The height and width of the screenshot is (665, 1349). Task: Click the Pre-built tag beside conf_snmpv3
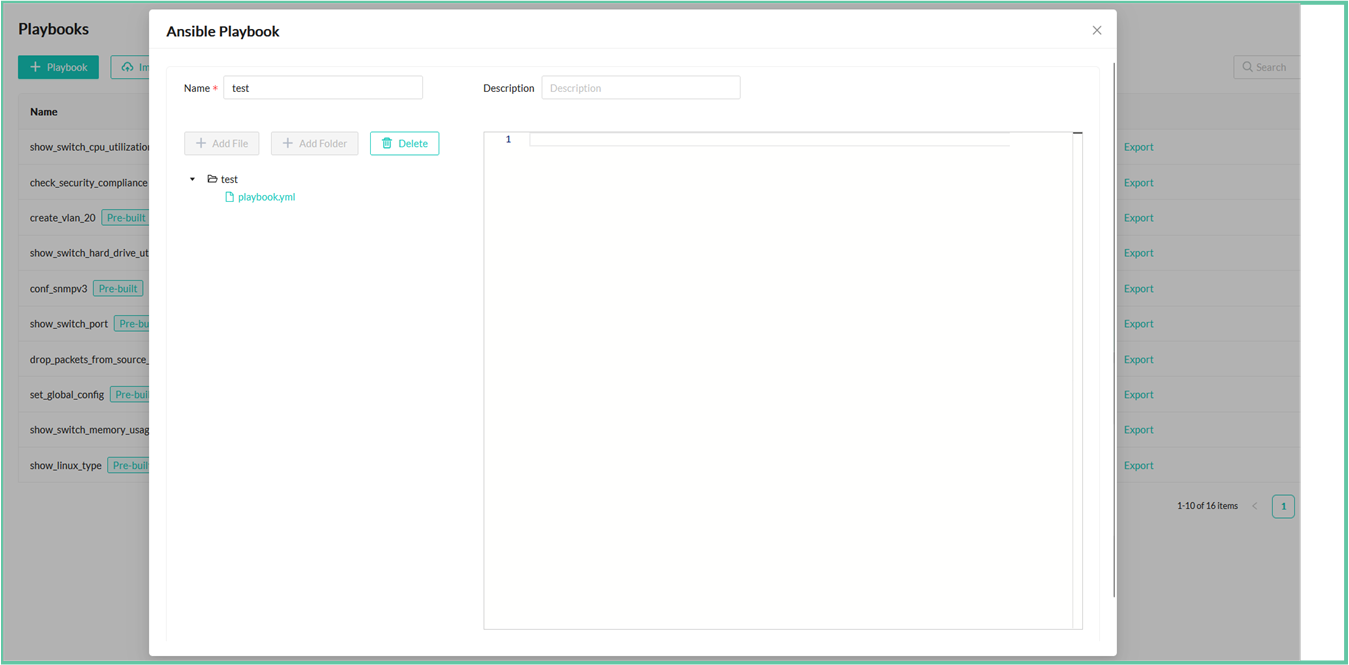point(118,289)
